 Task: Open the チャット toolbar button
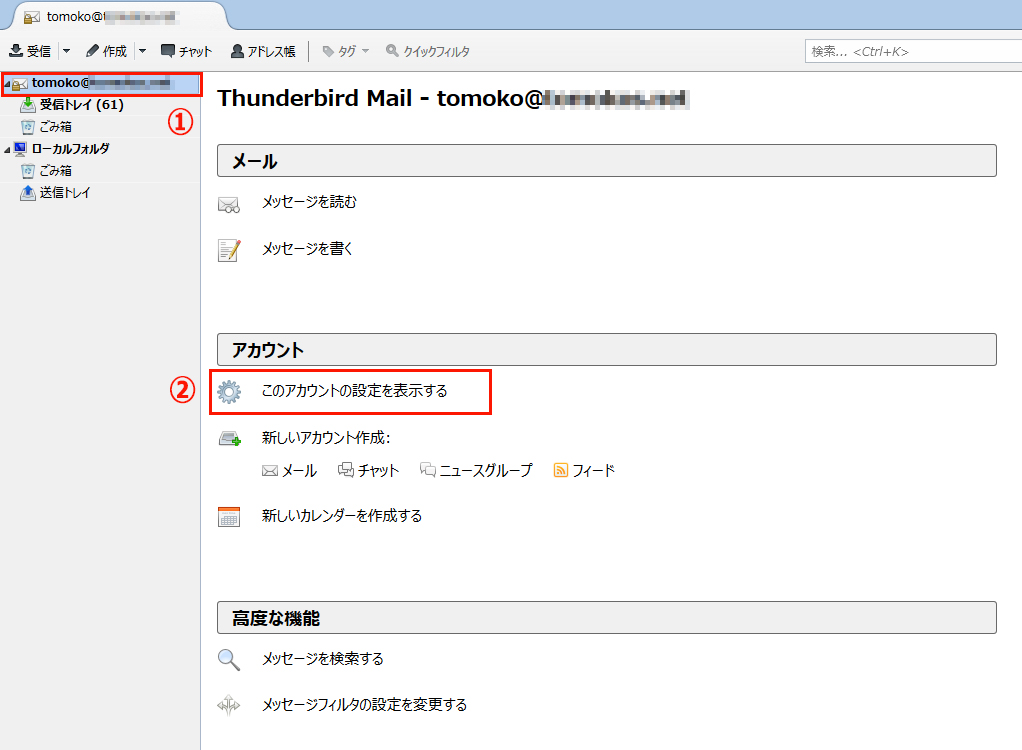pyautogui.click(x=186, y=51)
